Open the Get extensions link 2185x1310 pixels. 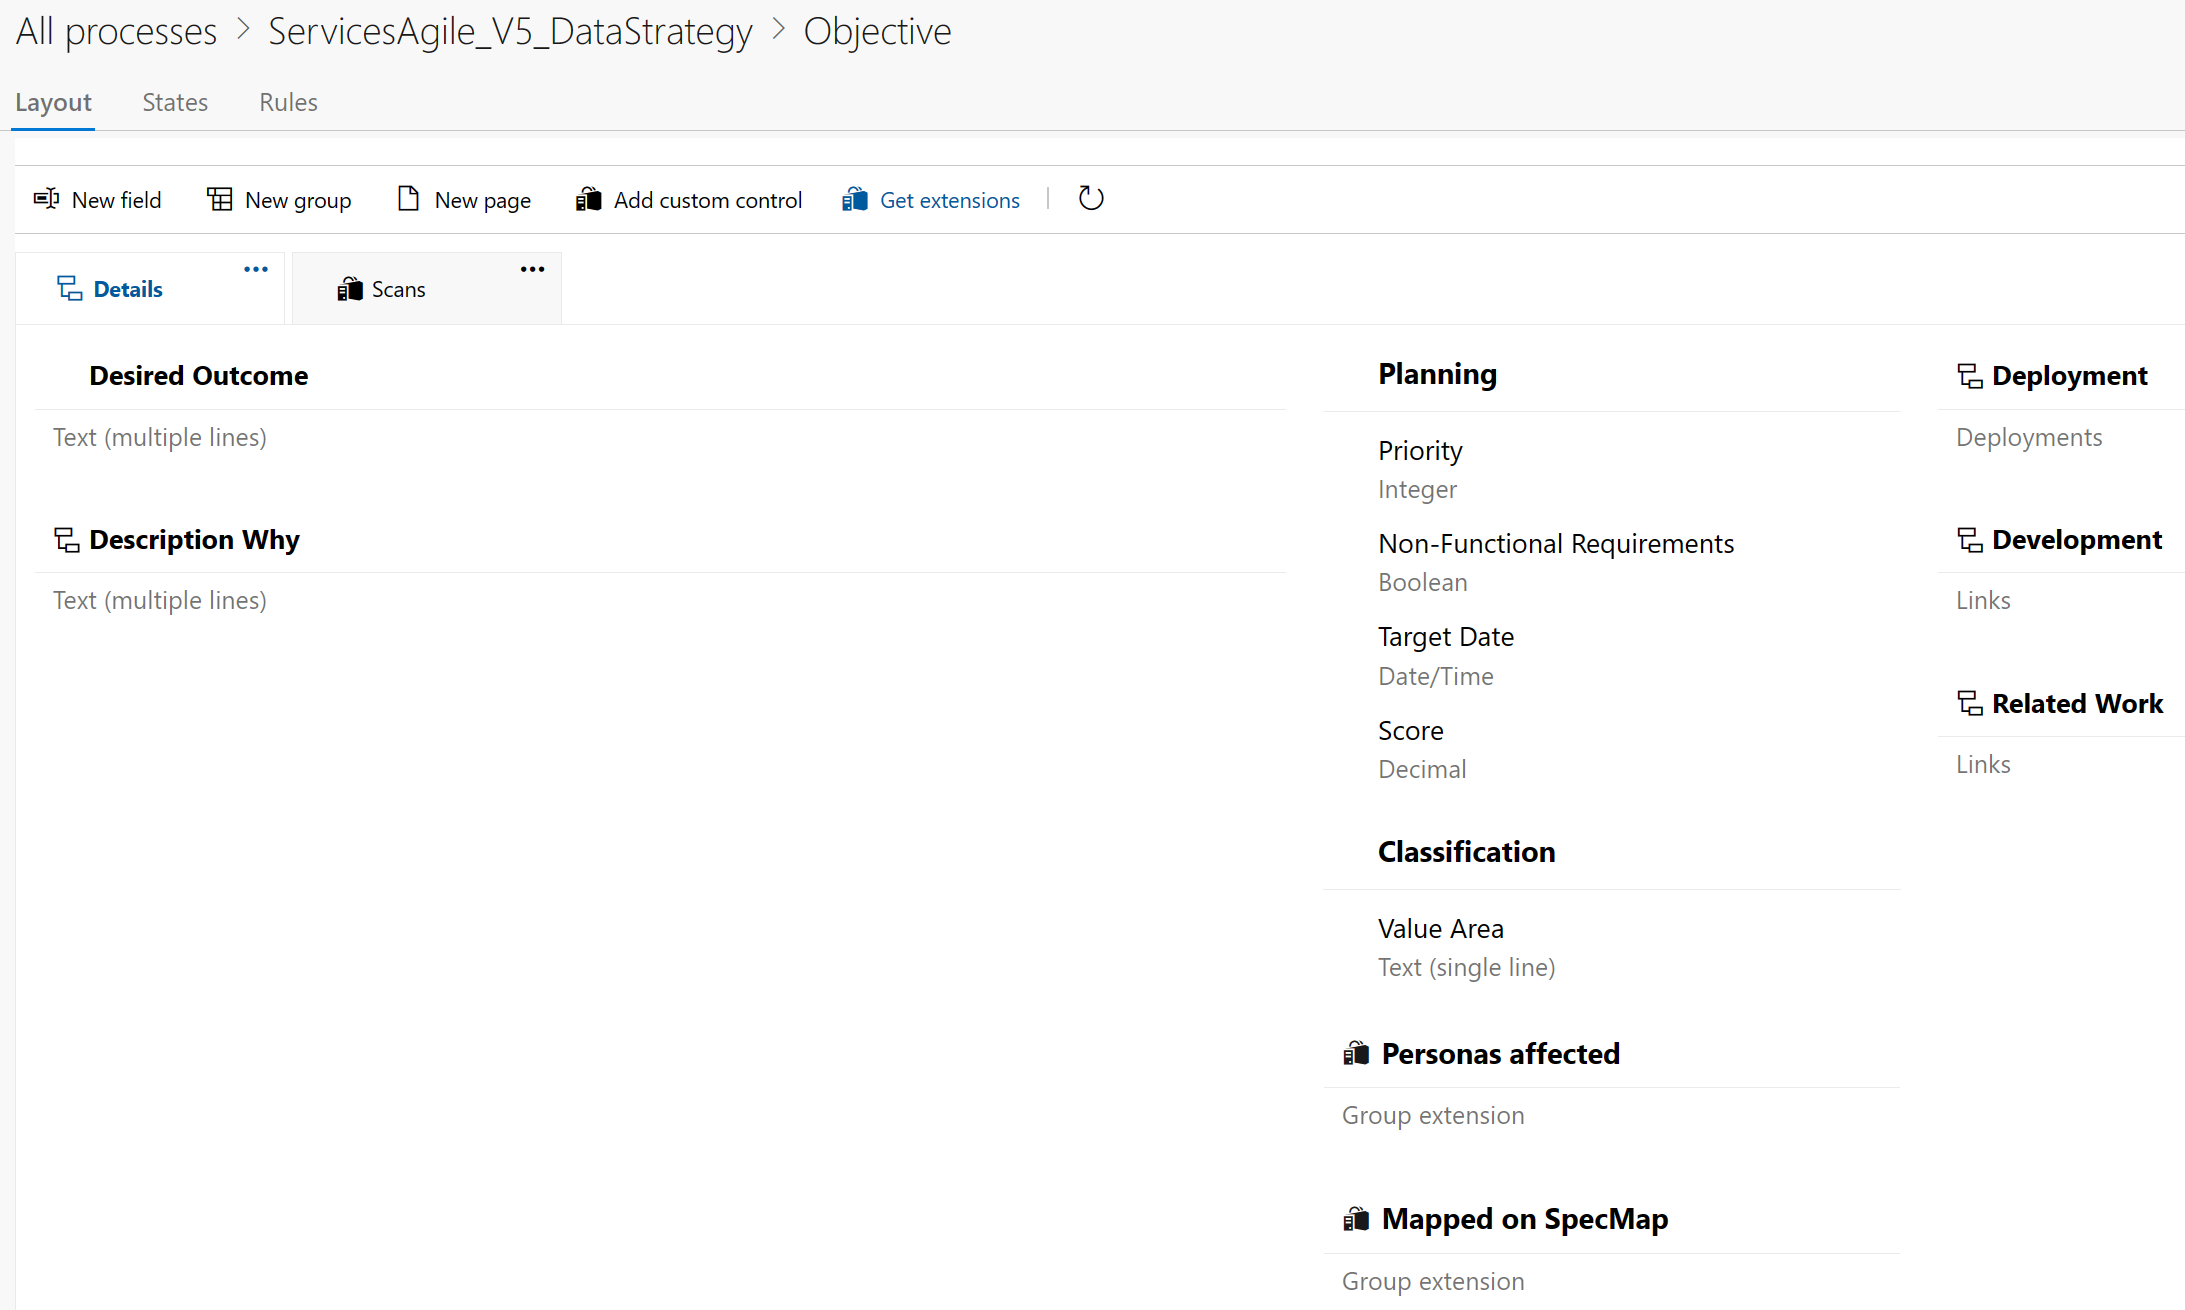point(949,199)
